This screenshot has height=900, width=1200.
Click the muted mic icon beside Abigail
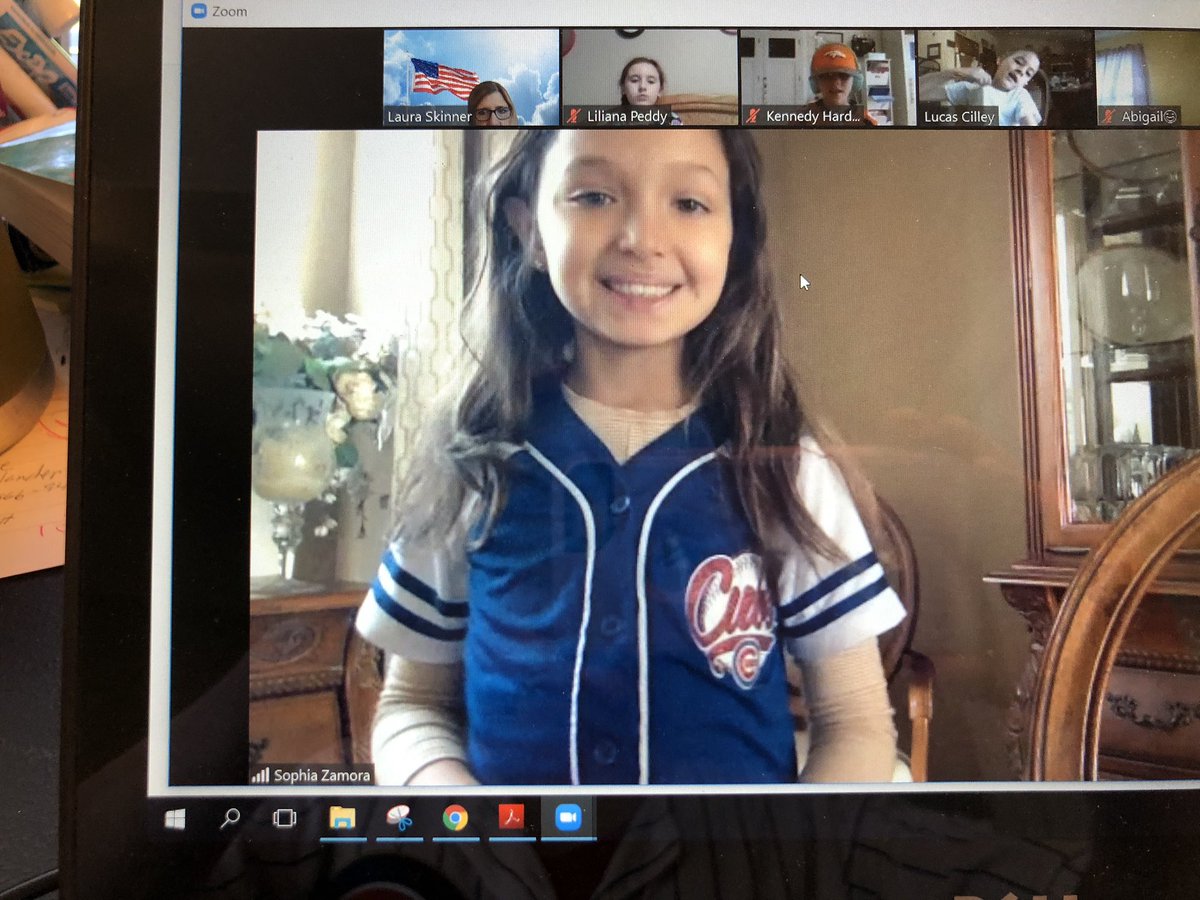[1110, 116]
